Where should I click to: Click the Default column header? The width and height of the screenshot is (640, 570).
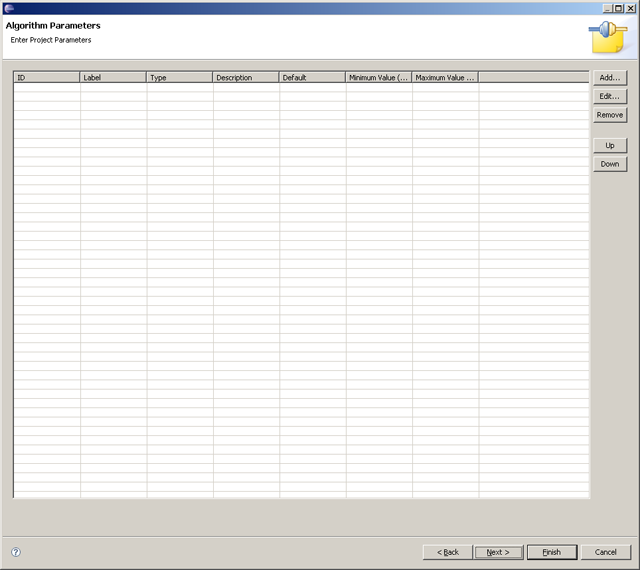pos(312,77)
